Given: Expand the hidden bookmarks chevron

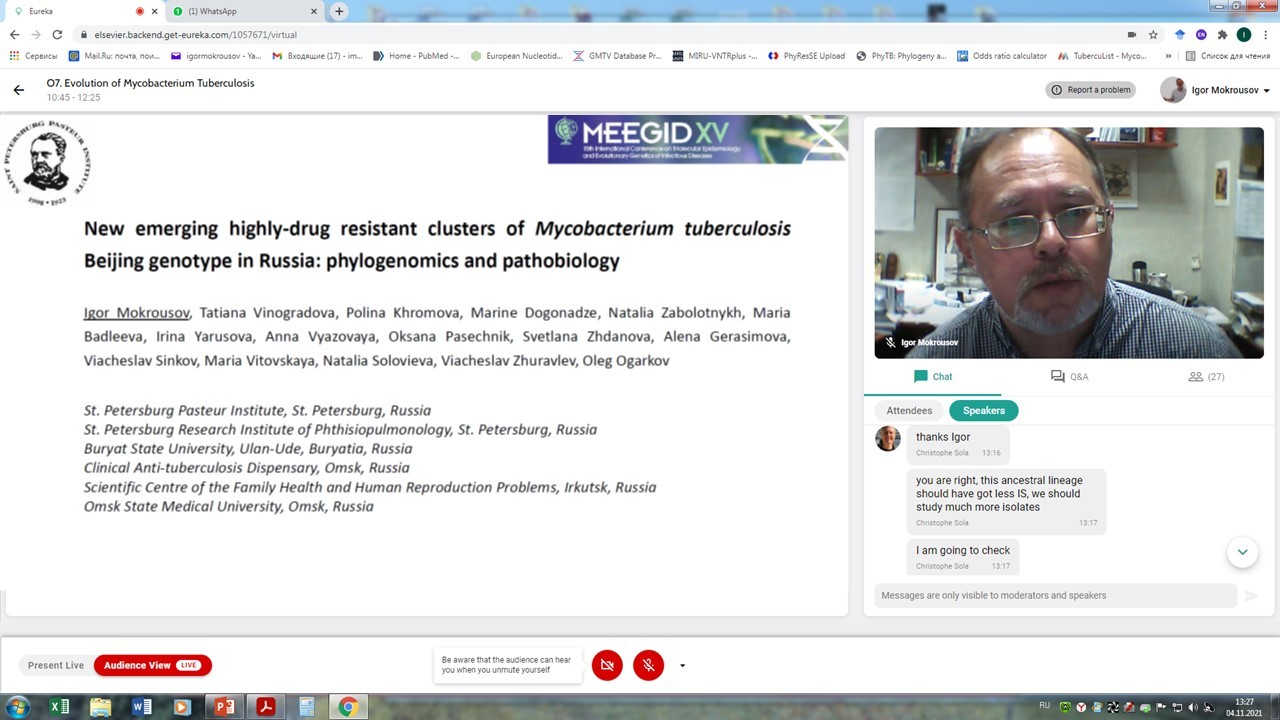Looking at the screenshot, I should [1168, 56].
